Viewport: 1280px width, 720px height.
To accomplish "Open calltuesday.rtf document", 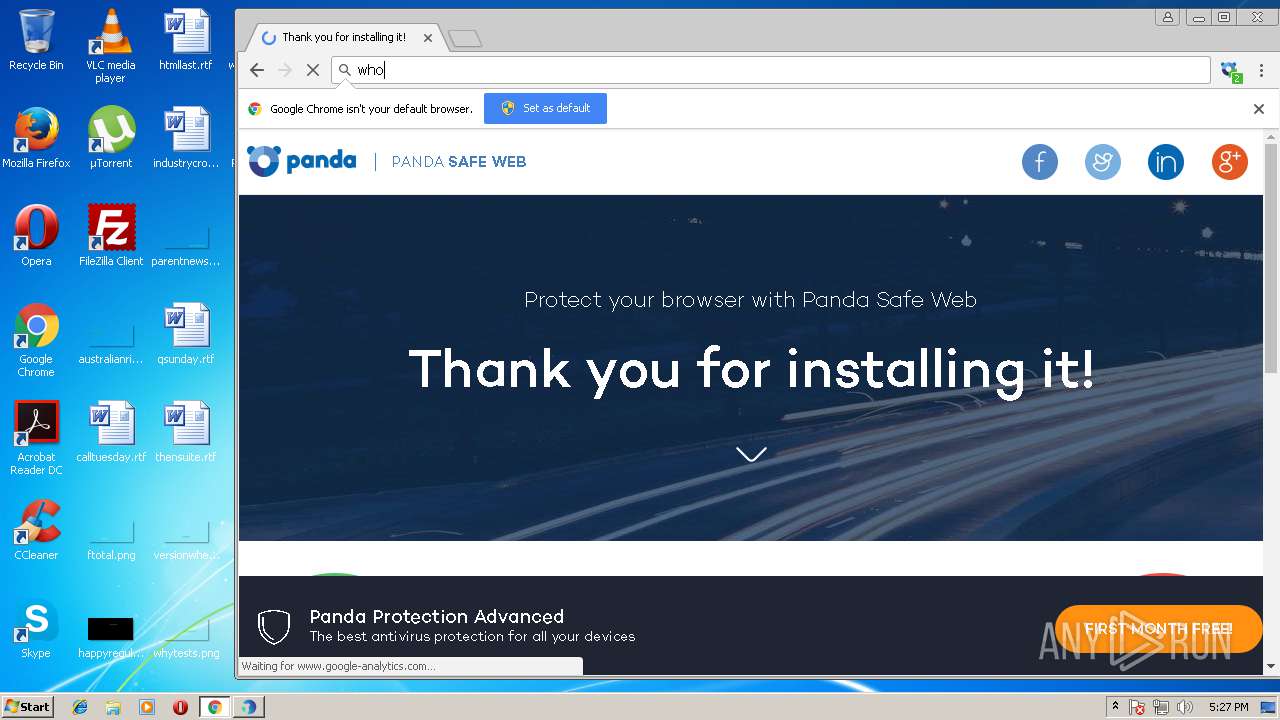I will 111,431.
